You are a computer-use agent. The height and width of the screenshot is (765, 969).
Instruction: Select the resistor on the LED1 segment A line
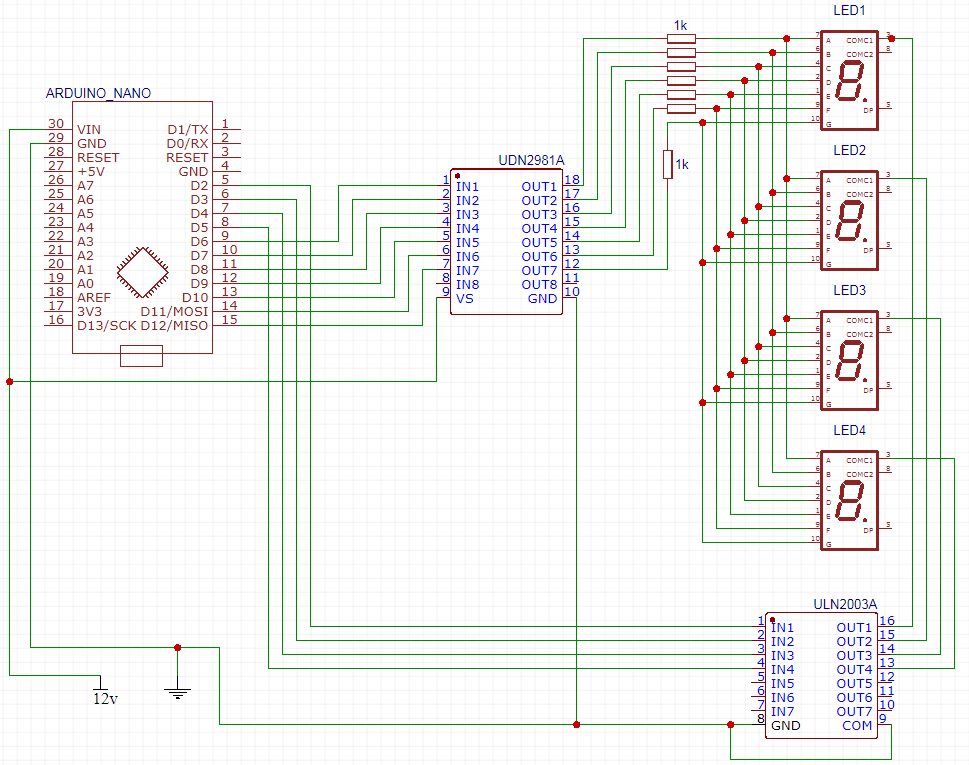[x=682, y=39]
